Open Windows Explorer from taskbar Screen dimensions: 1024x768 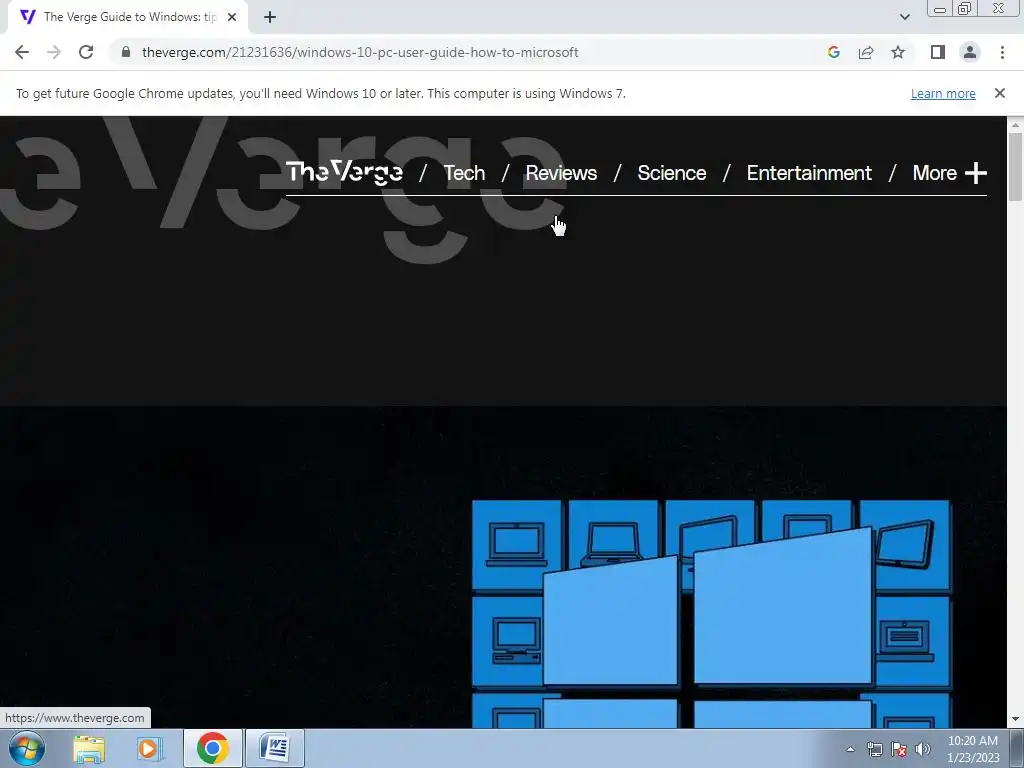pos(89,748)
